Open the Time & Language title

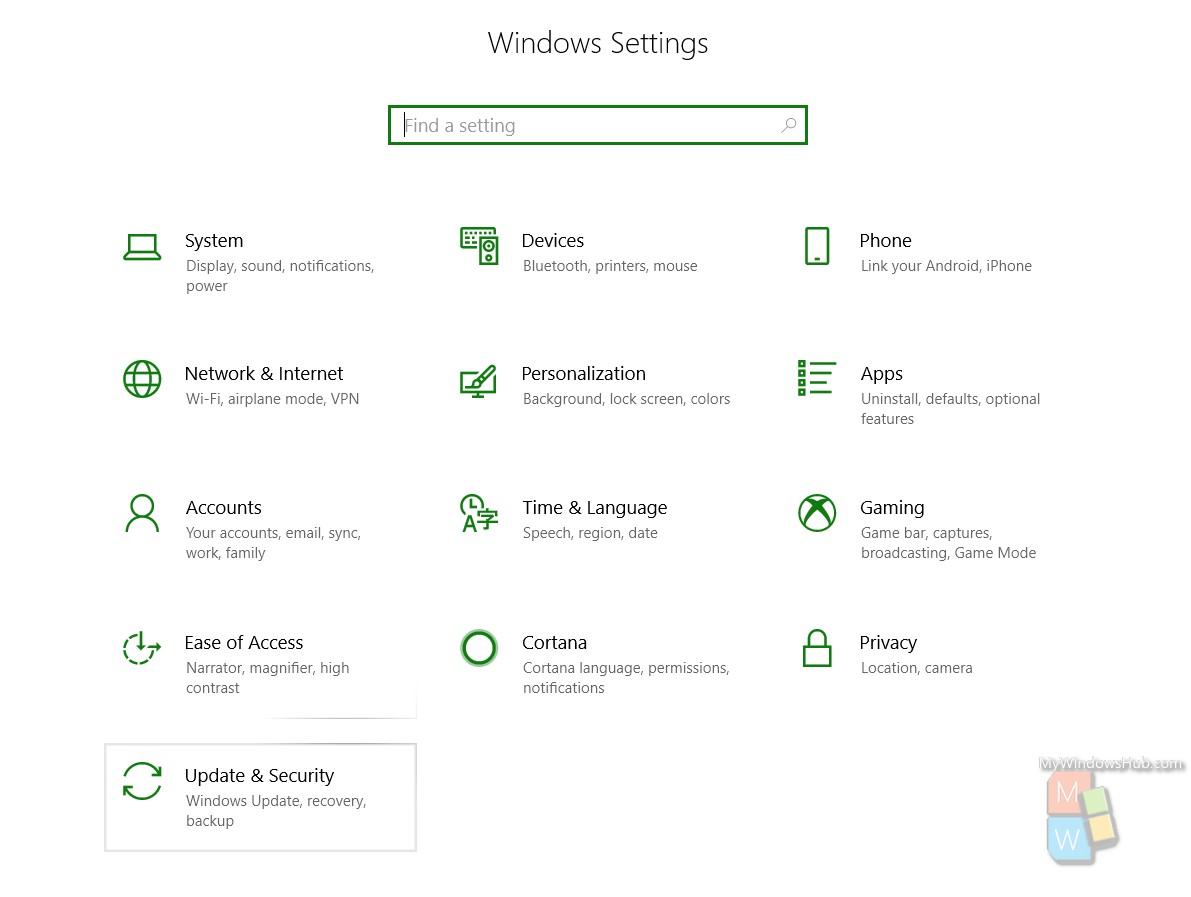click(x=595, y=508)
